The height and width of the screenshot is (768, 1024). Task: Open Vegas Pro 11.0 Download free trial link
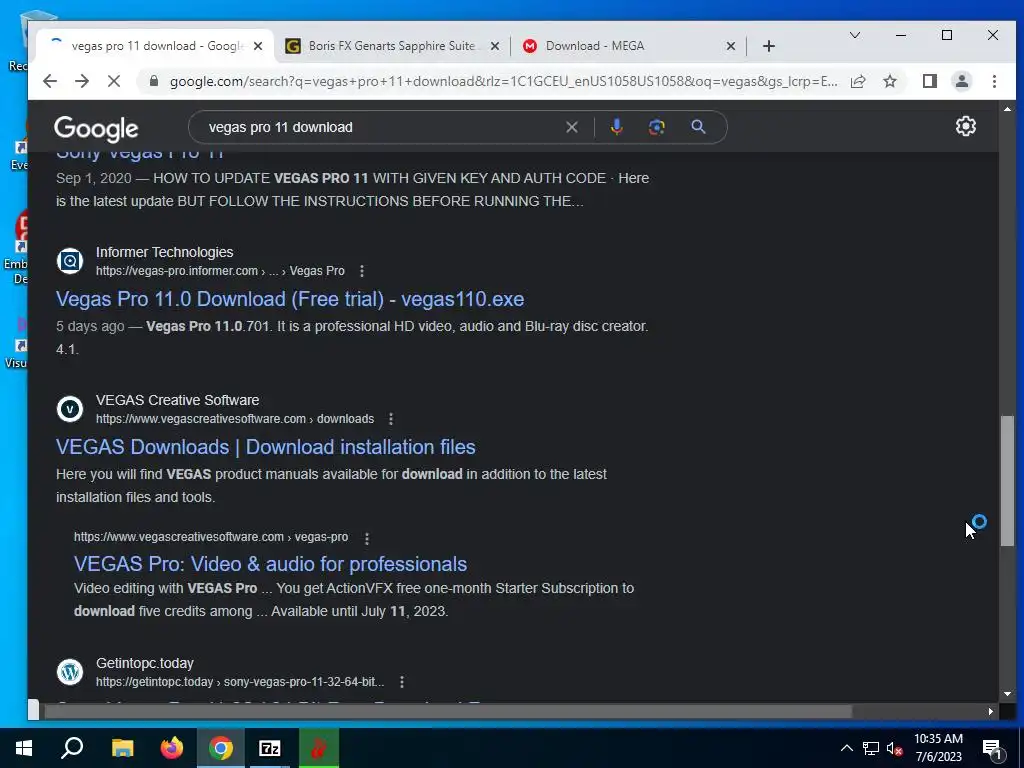[290, 299]
